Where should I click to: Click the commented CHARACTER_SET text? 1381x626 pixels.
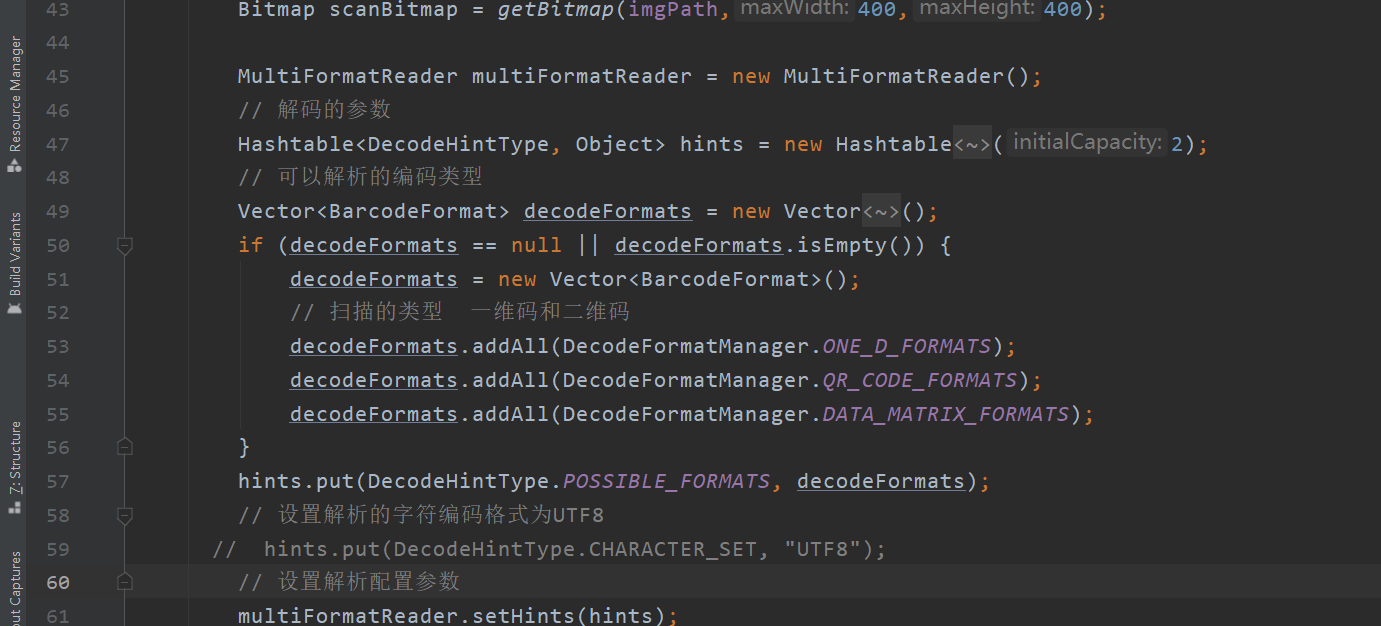(673, 549)
